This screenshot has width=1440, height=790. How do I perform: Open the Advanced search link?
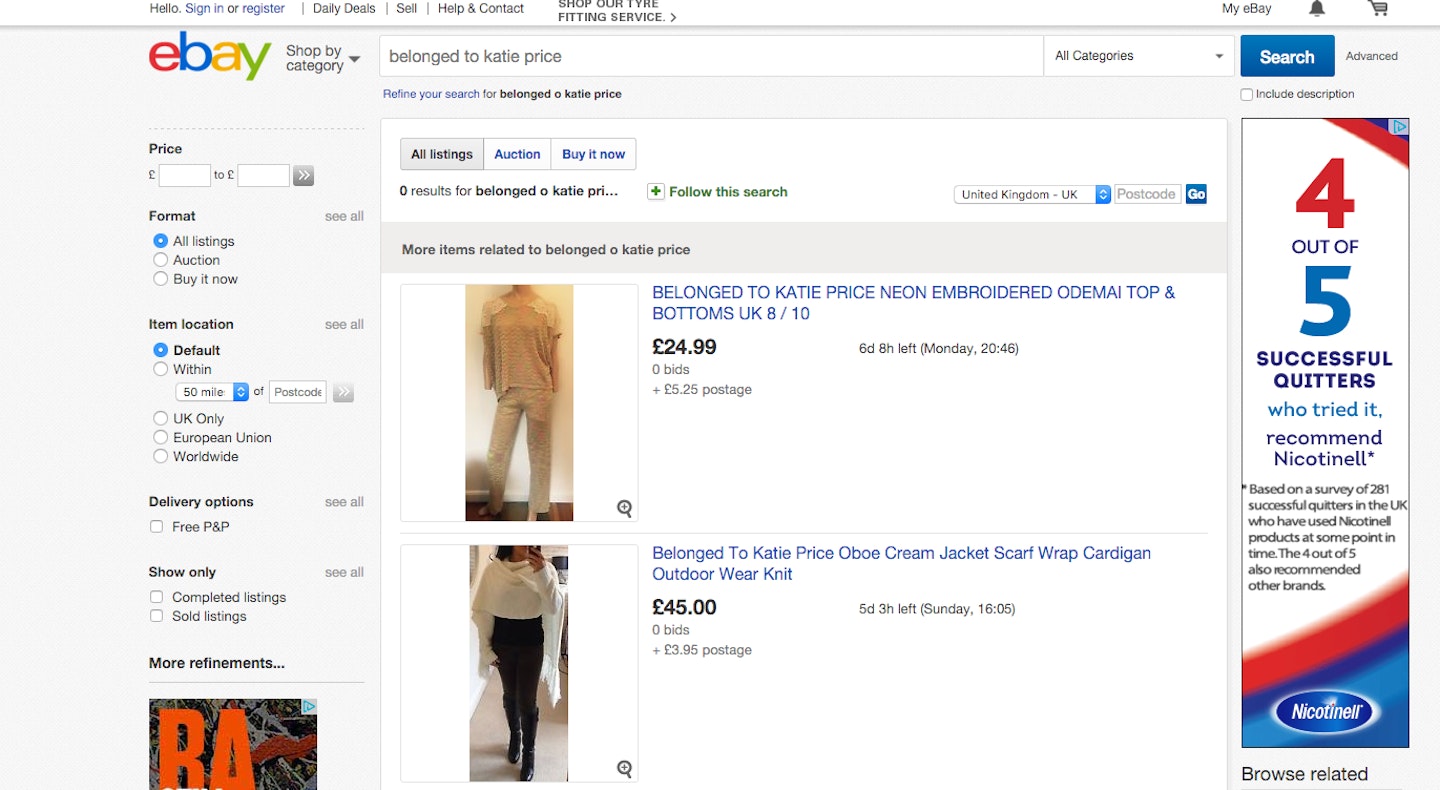1372,56
